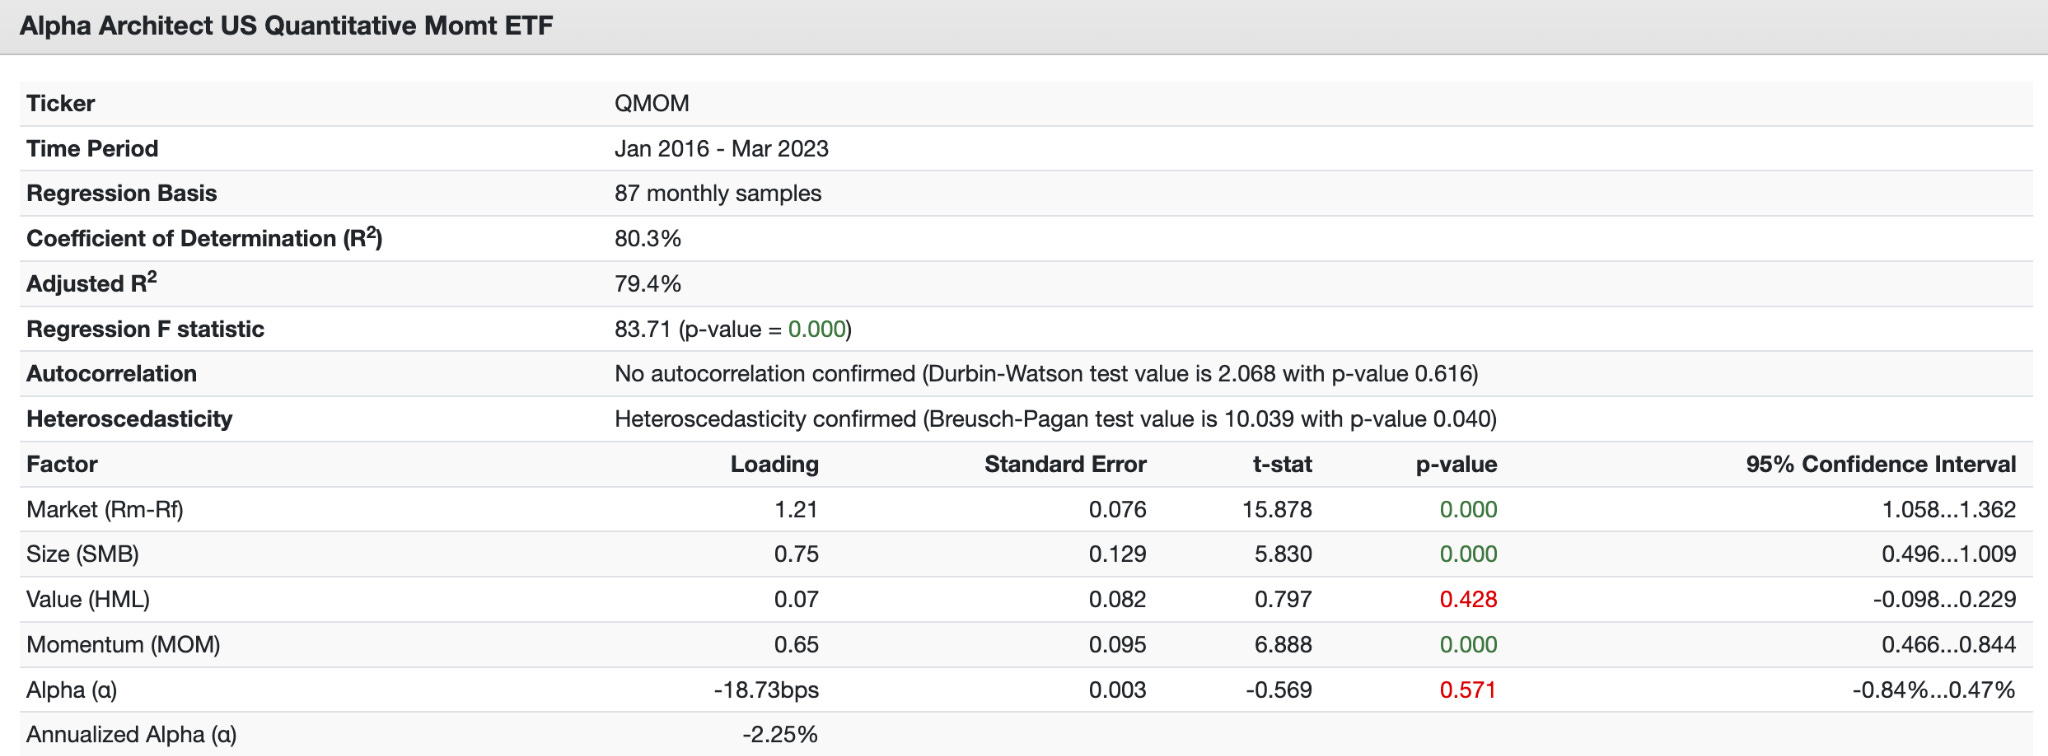Click the Size standard error '0.129'

click(x=1117, y=555)
